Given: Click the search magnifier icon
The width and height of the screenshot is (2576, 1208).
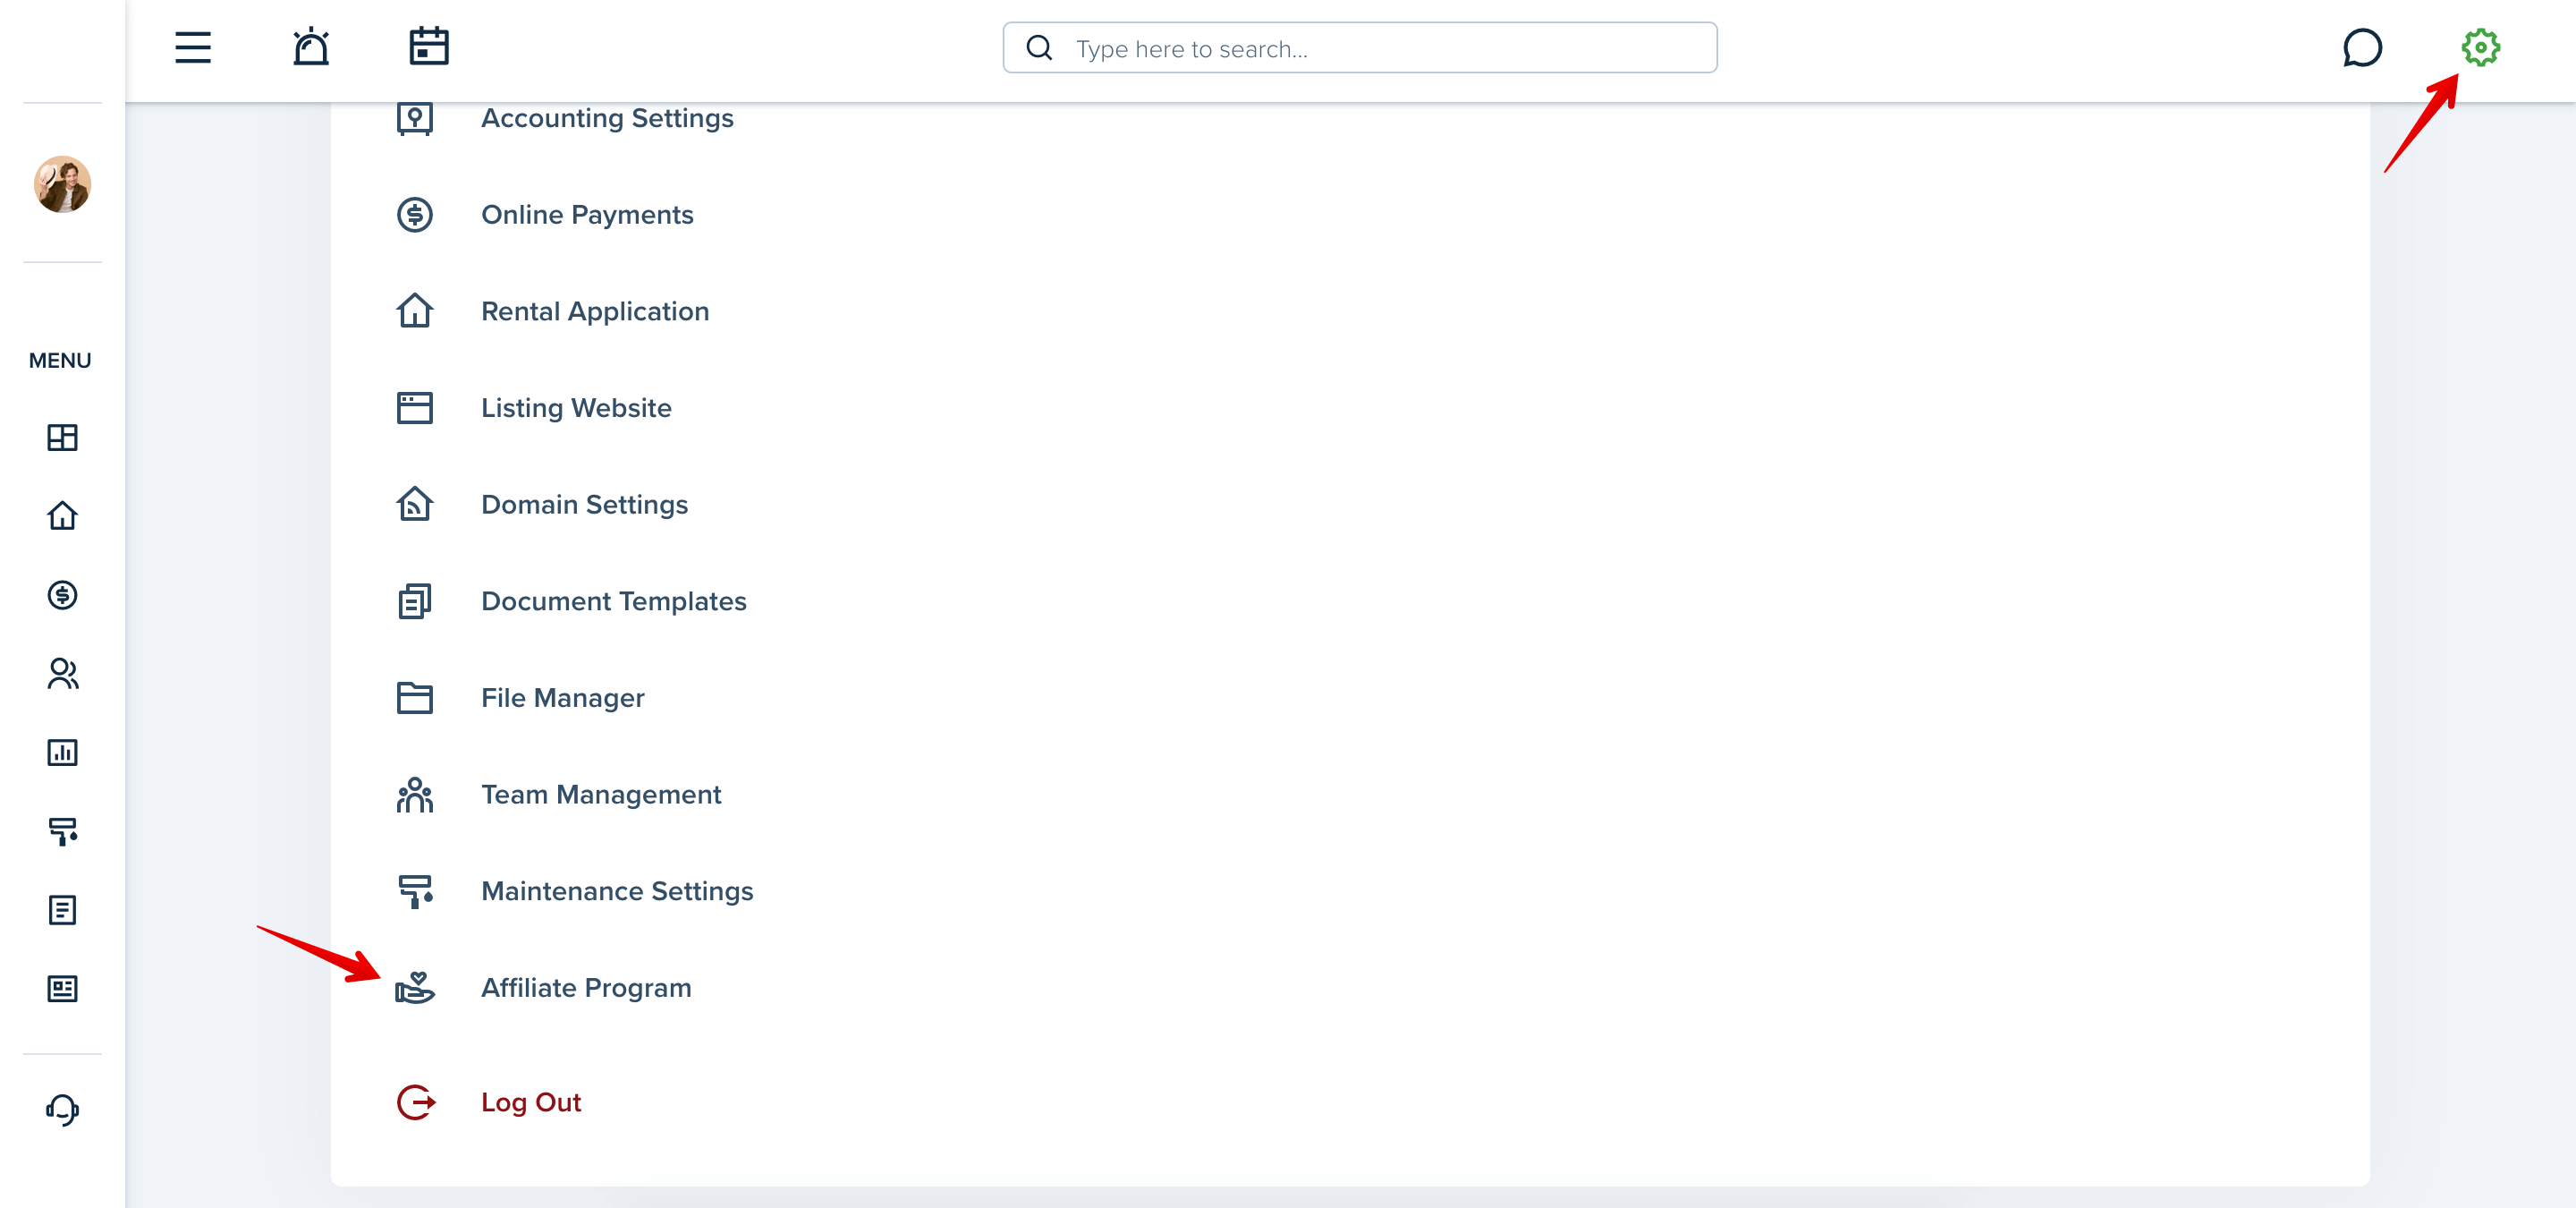Looking at the screenshot, I should [x=1040, y=48].
